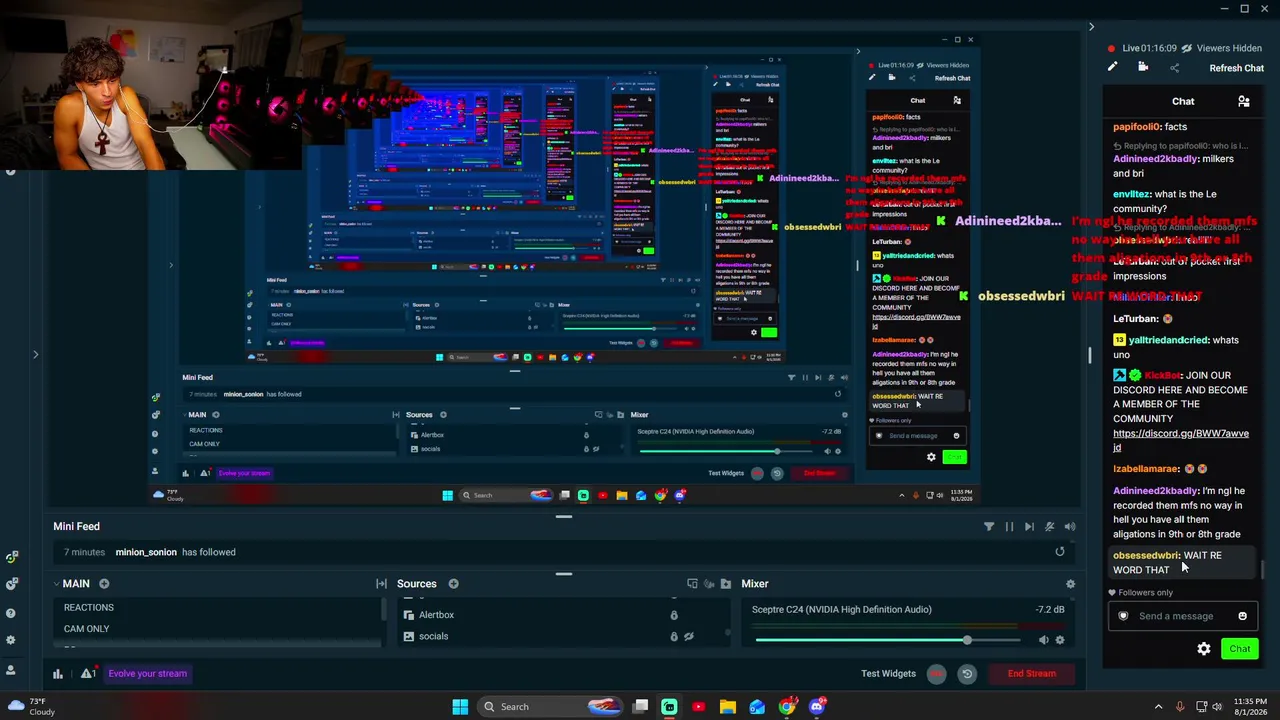The height and width of the screenshot is (720, 1280).
Task: Click the LeTurban username in chat
Action: pyautogui.click(x=1135, y=319)
